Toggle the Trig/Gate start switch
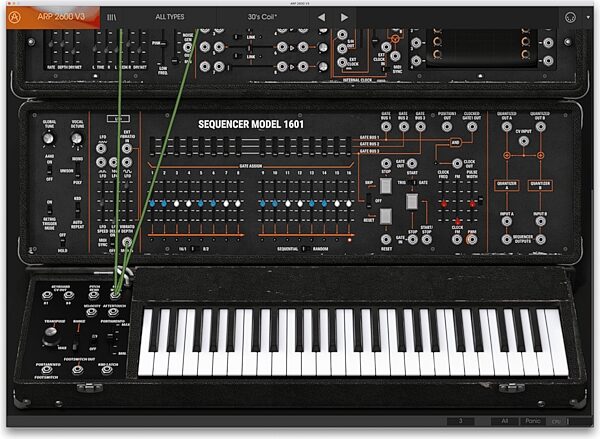 pos(411,183)
